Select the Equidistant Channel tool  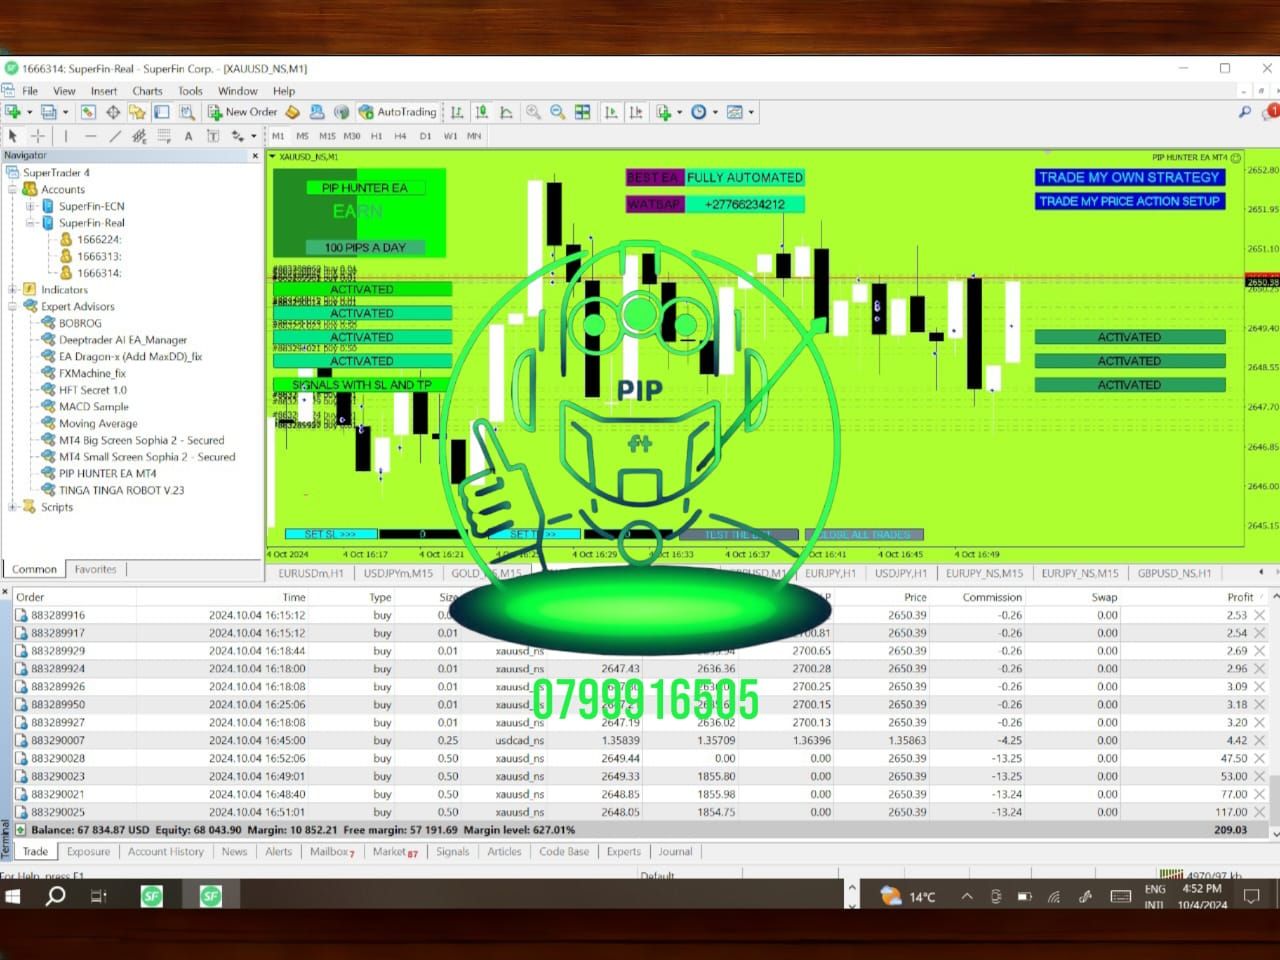point(139,136)
